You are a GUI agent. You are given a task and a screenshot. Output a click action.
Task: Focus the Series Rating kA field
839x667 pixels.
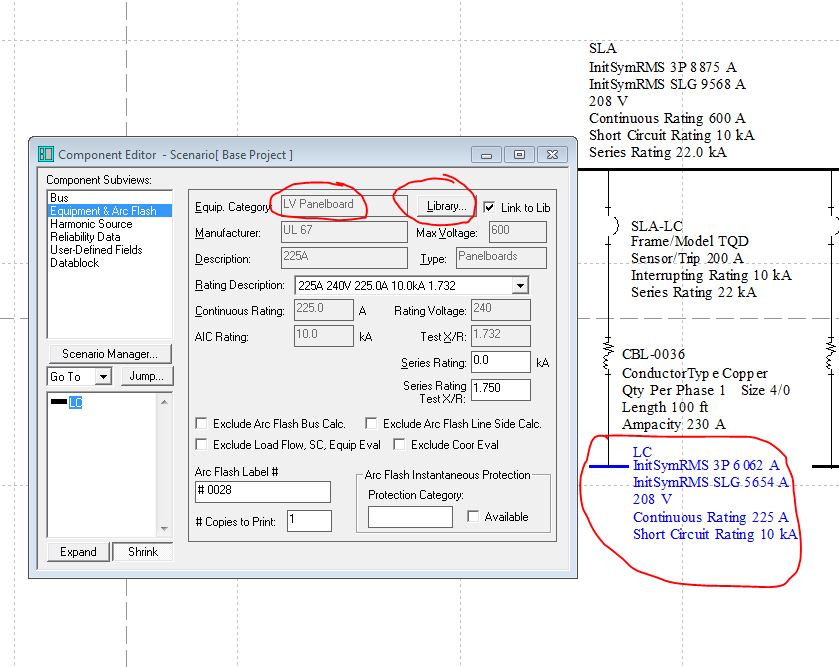pos(501,362)
